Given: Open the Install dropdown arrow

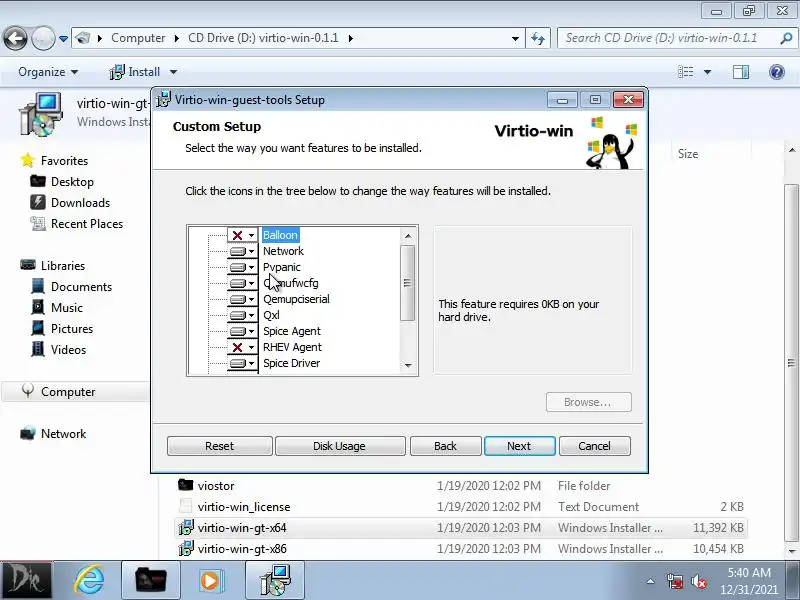Looking at the screenshot, I should 173,72.
